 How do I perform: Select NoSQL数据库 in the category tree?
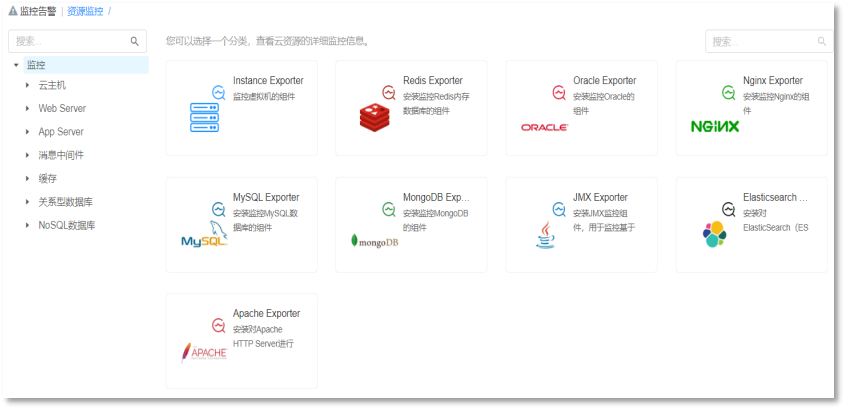(x=67, y=225)
